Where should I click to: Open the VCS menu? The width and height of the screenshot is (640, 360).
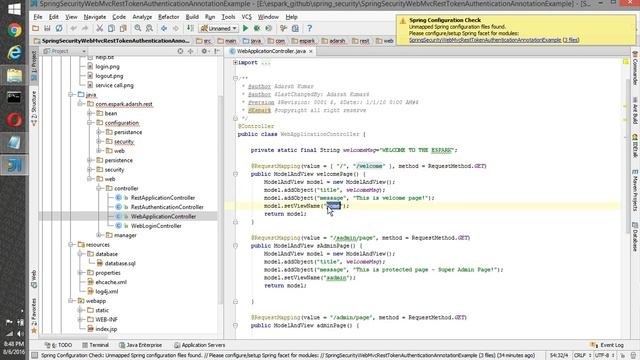[x=247, y=17]
